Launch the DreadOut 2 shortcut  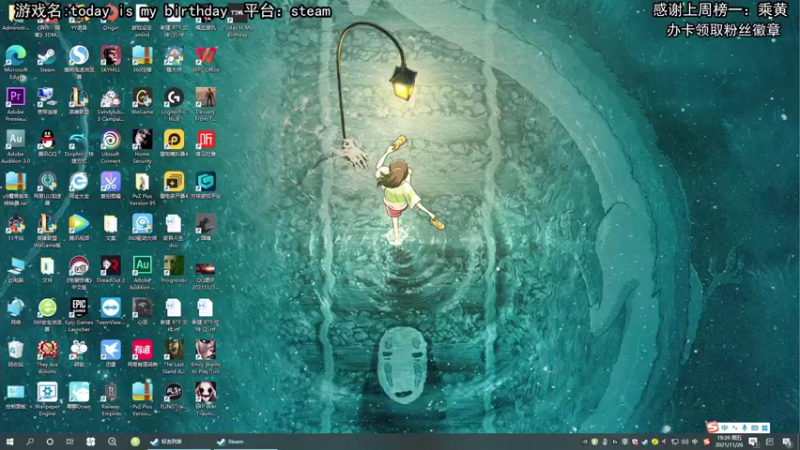(x=111, y=268)
